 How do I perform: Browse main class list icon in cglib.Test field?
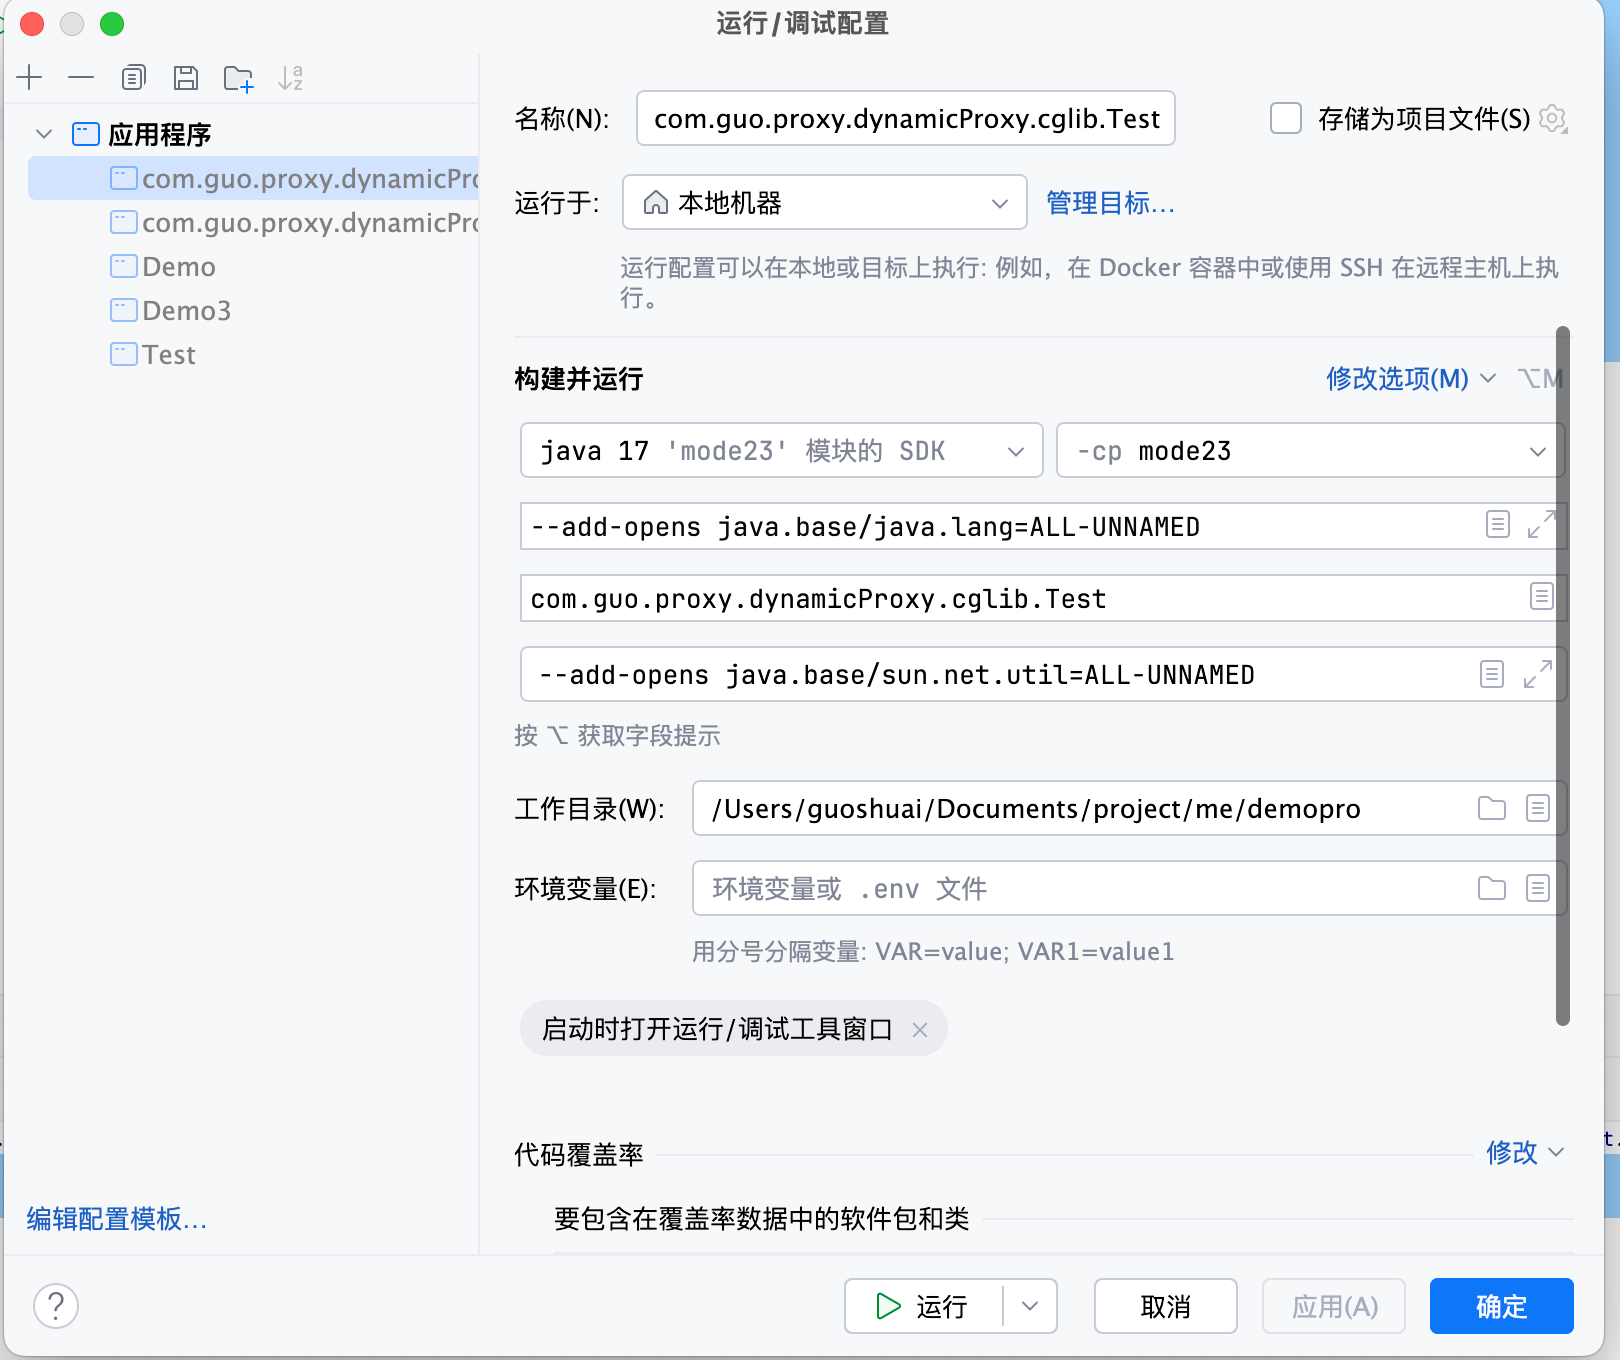click(x=1541, y=597)
